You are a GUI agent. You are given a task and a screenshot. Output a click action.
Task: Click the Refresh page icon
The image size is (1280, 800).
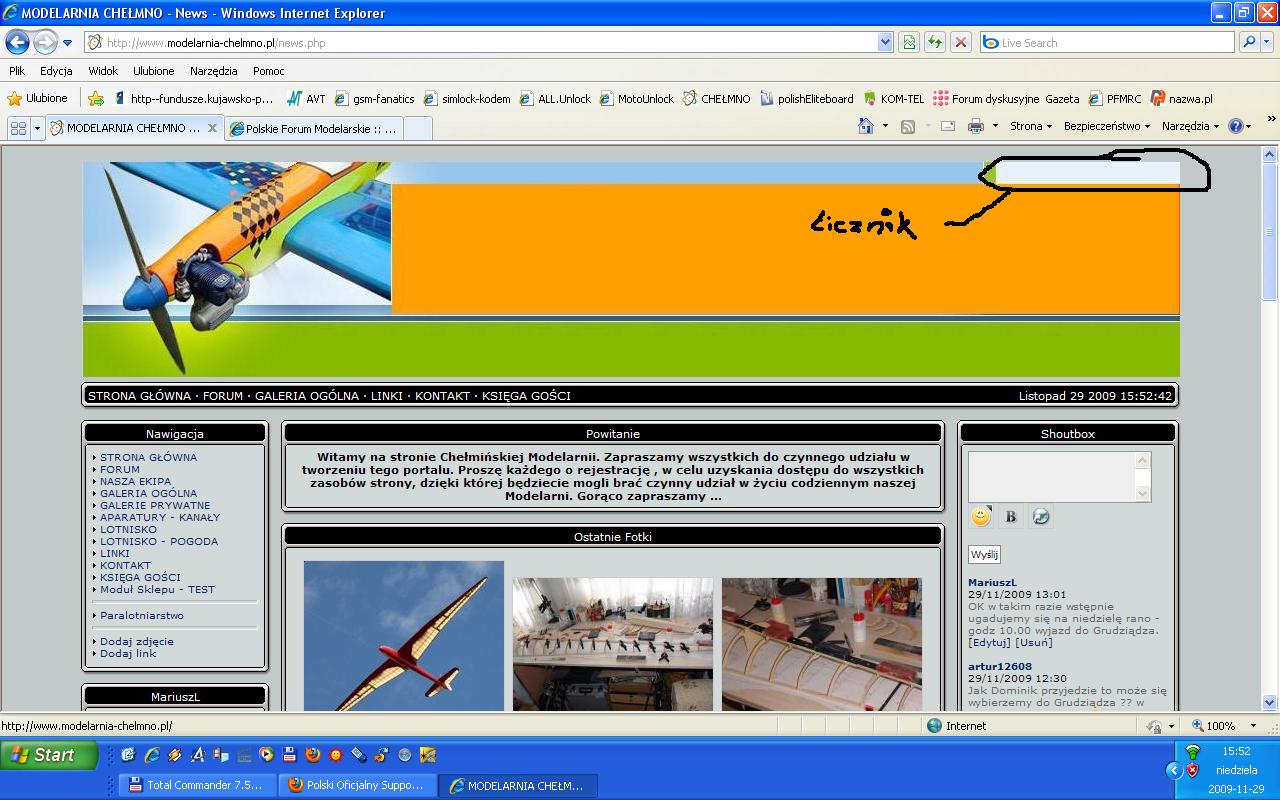(x=935, y=42)
